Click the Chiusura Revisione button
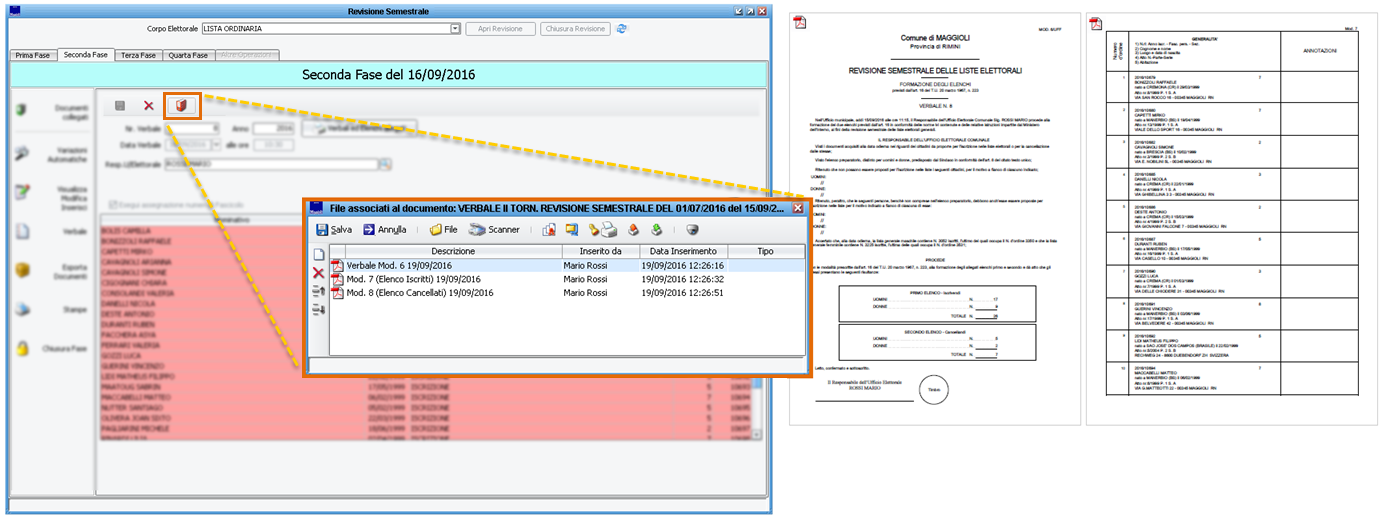1385x524 pixels. pyautogui.click(x=575, y=29)
